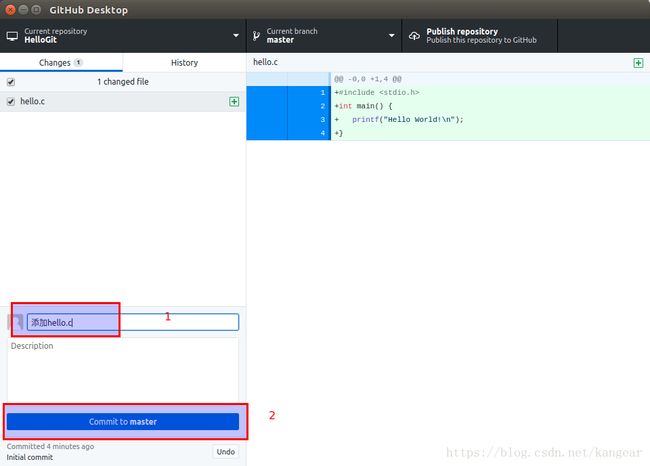Click the '1 changed file' label
Screen dimensions: 650x466
click(x=123, y=82)
